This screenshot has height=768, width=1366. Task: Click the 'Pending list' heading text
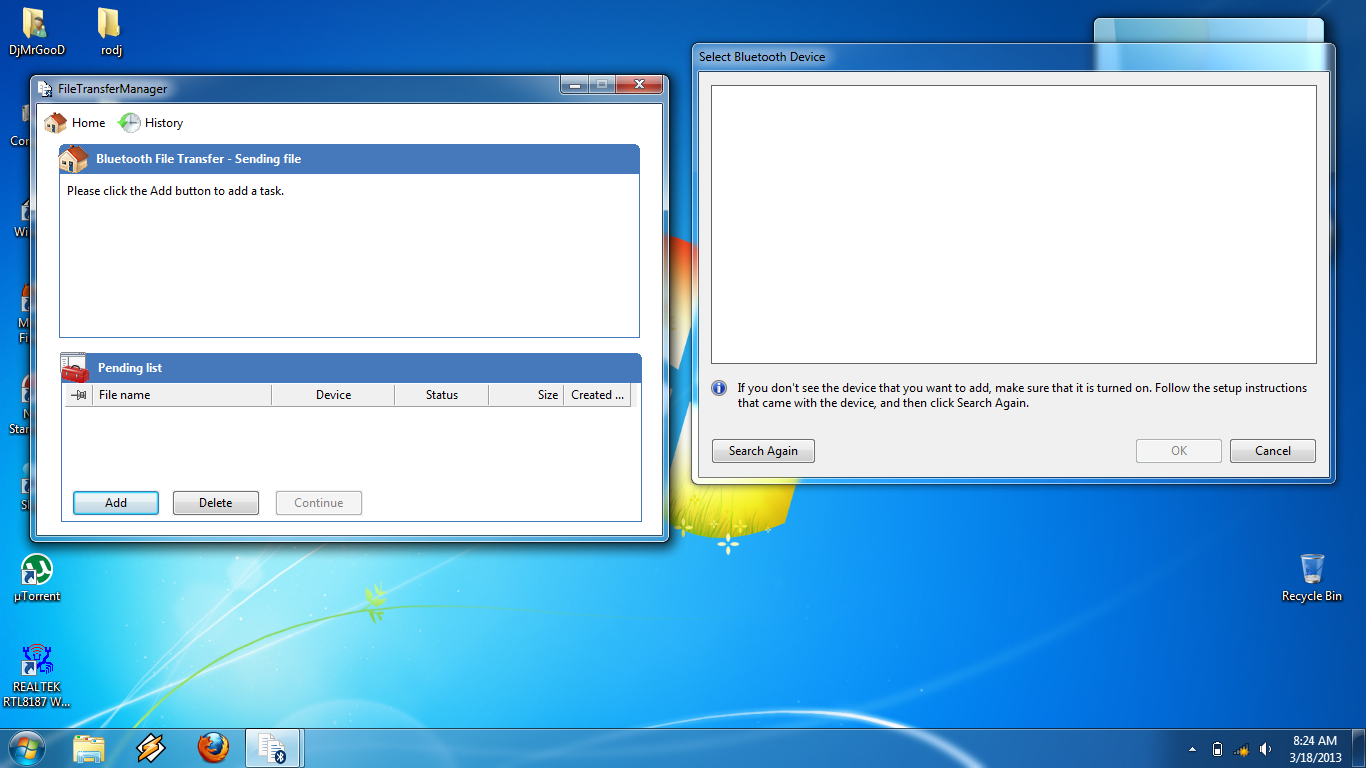point(130,368)
